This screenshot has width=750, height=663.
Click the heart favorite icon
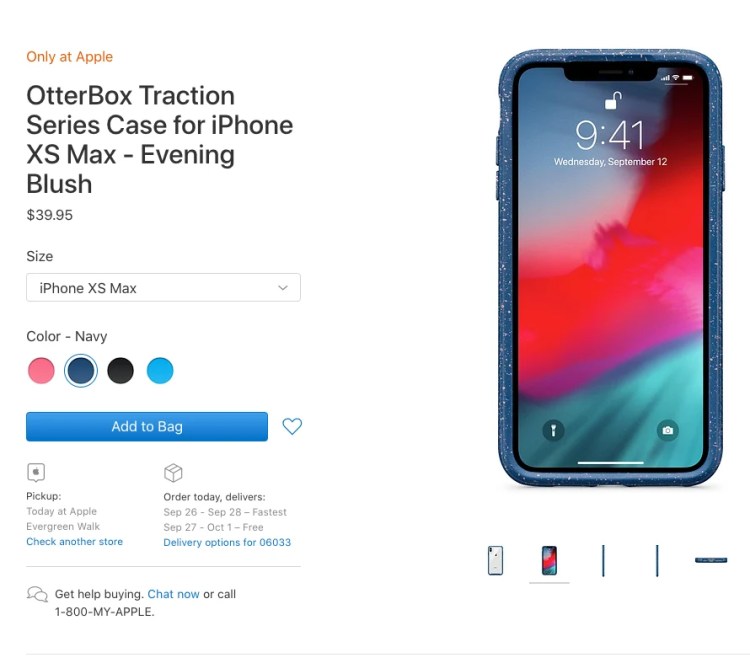point(292,426)
